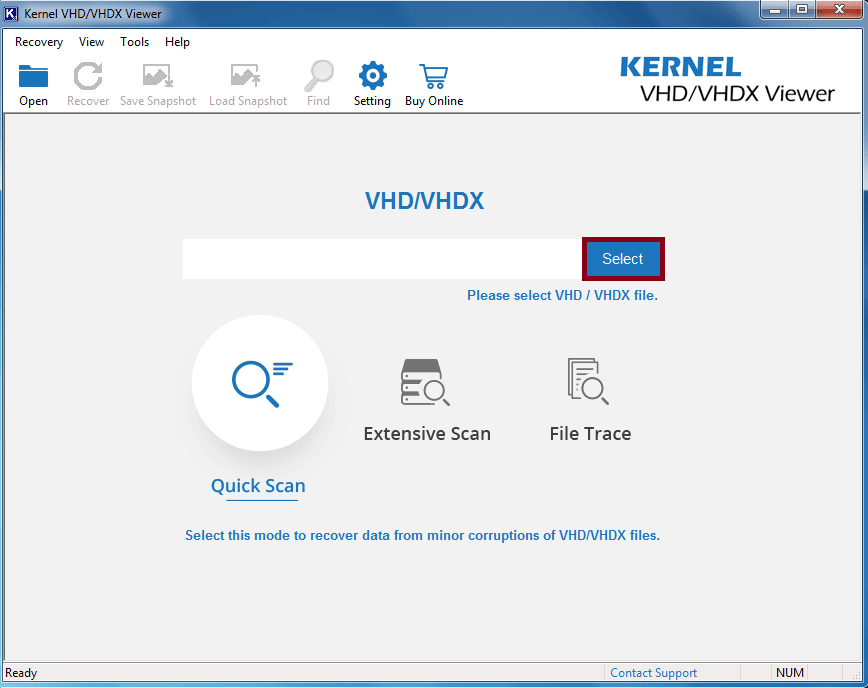The height and width of the screenshot is (688, 868).
Task: Click the Quick Scan label
Action: click(258, 485)
